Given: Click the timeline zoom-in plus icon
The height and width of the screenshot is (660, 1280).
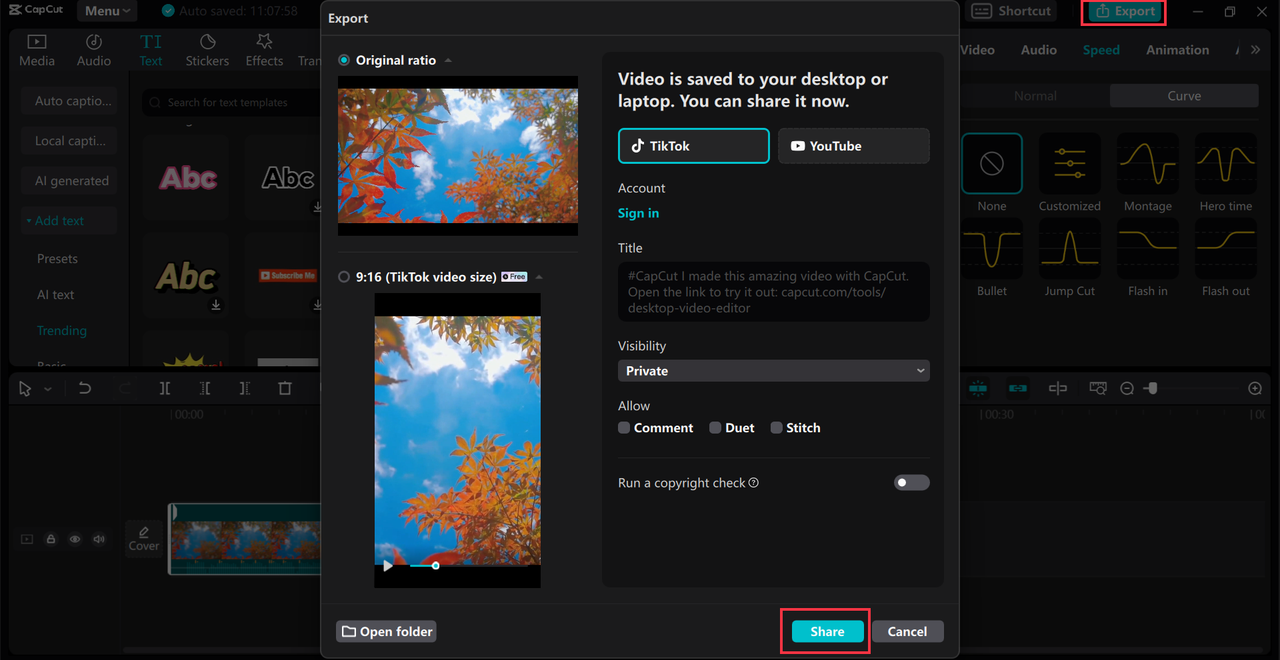Looking at the screenshot, I should [x=1255, y=388].
